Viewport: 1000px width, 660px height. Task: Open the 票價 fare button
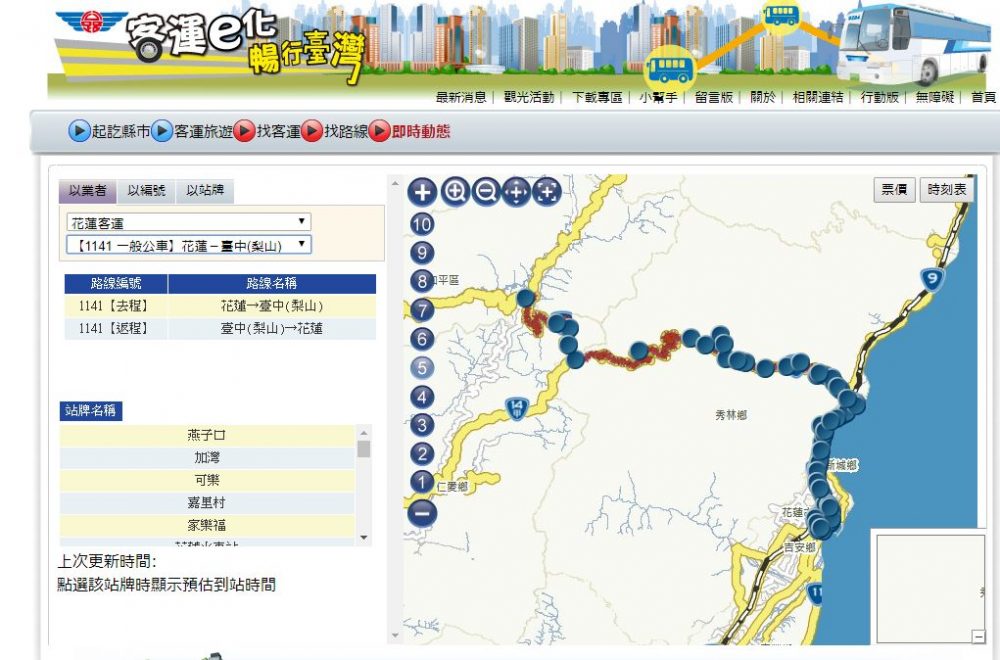point(894,189)
